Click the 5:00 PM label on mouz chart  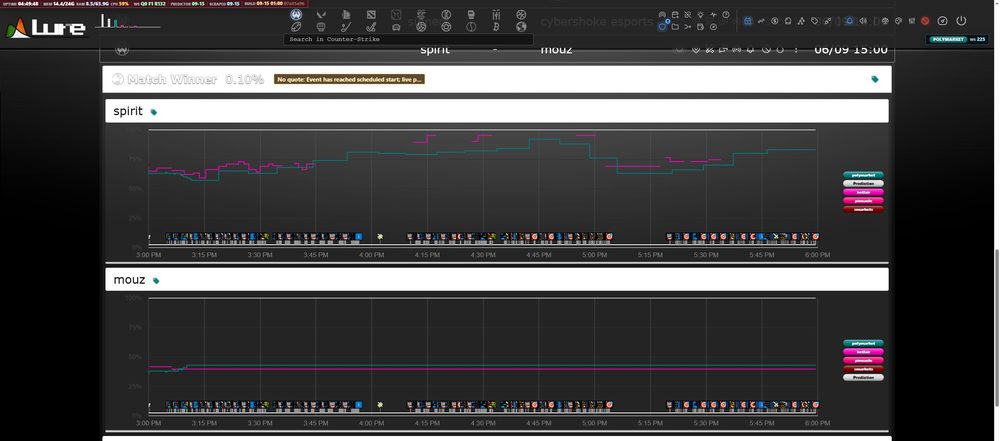(x=594, y=423)
